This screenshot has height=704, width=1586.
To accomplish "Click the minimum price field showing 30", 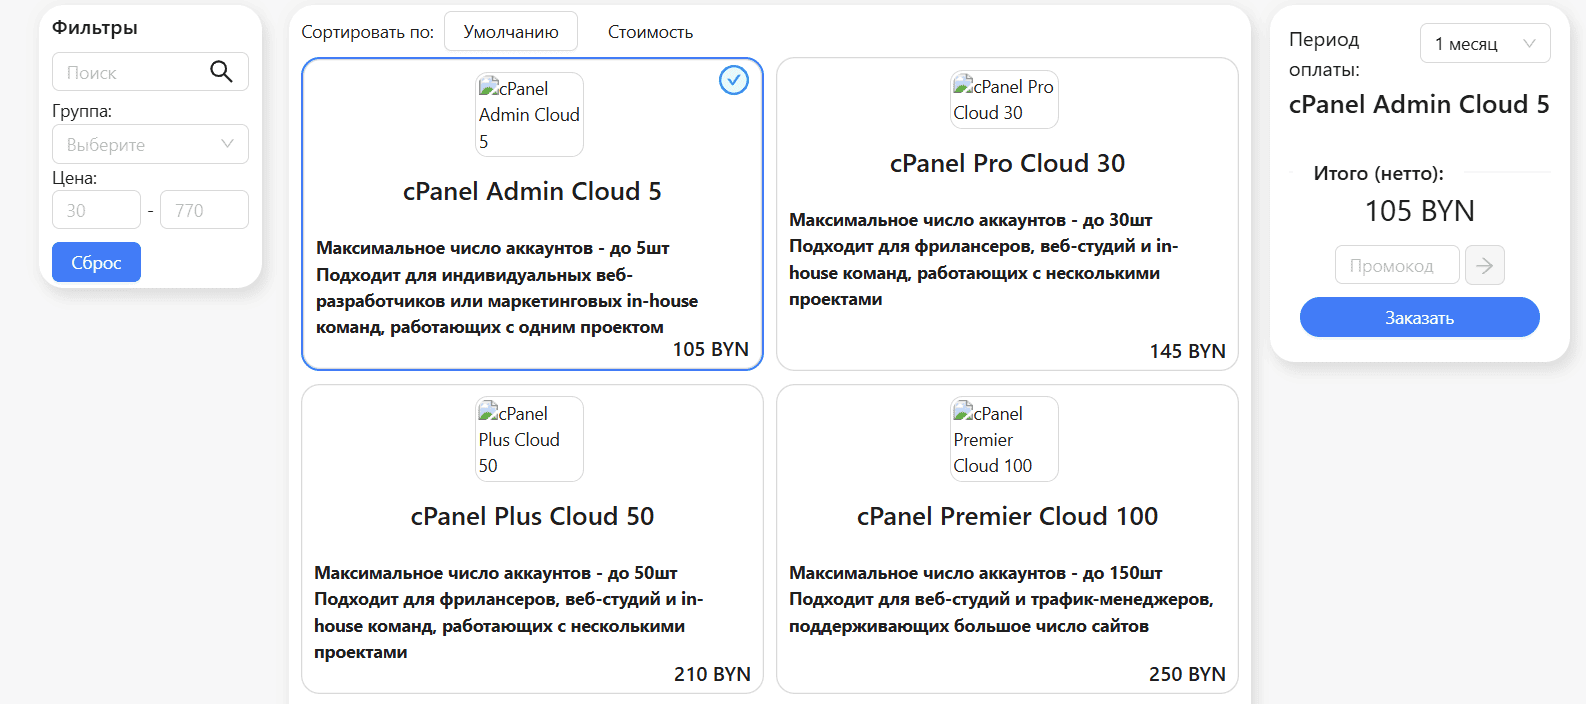I will (96, 210).
